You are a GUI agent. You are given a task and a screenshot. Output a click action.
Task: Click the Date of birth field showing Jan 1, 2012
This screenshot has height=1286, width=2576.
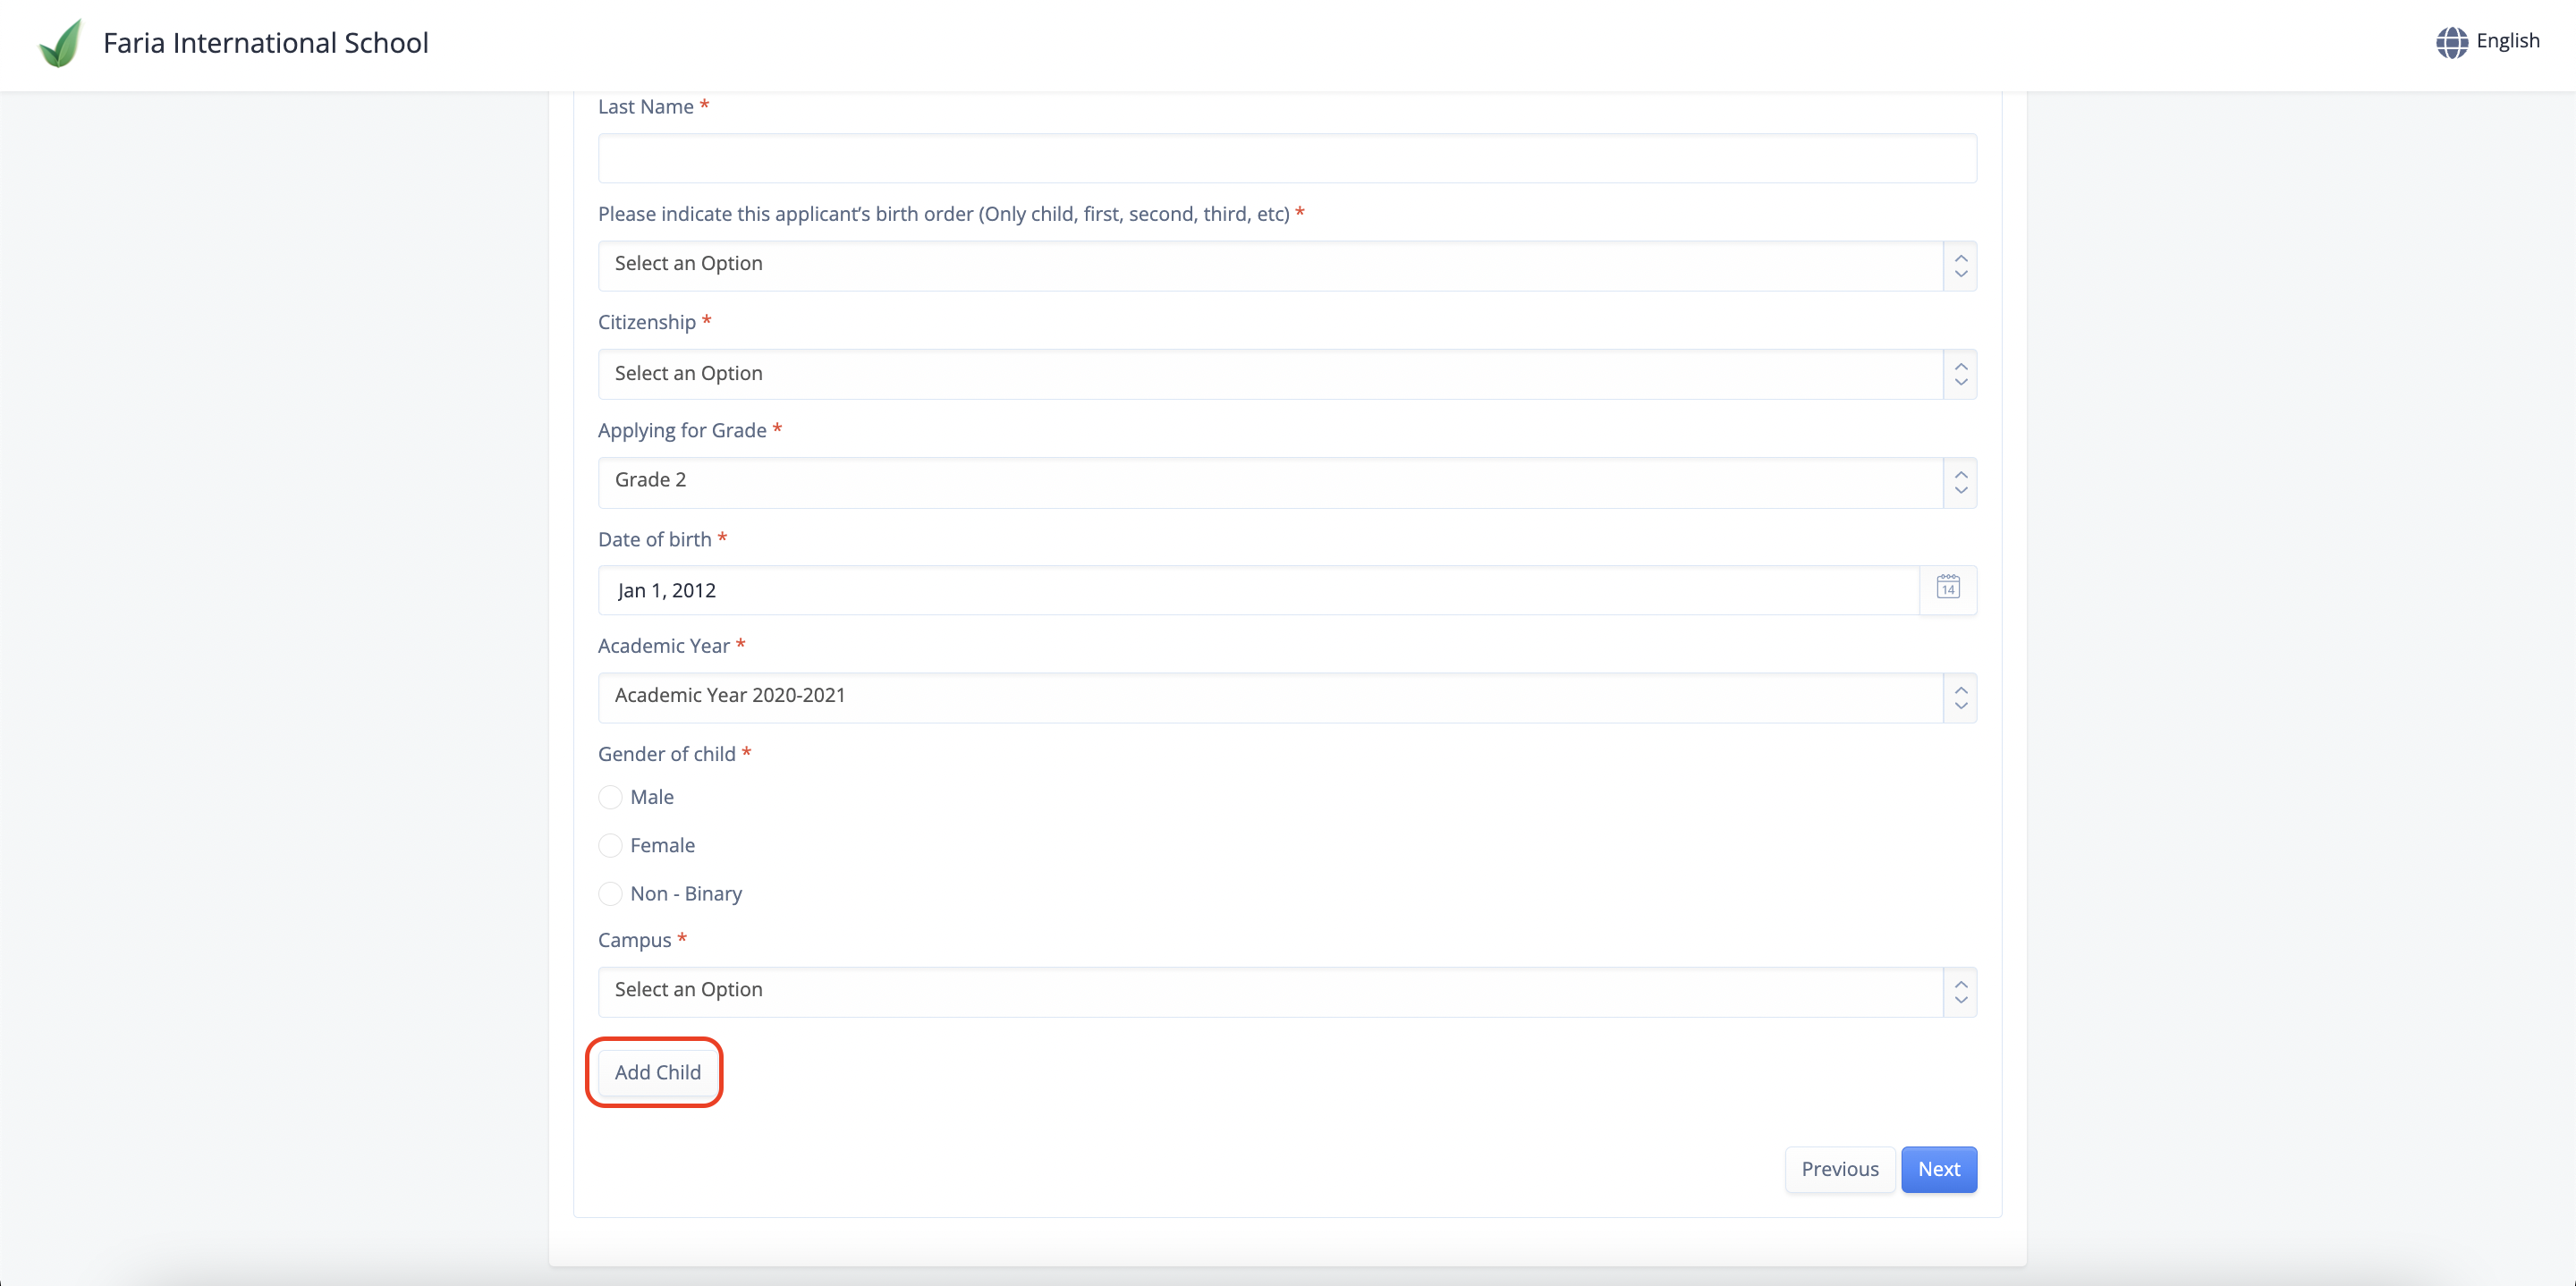1258,590
